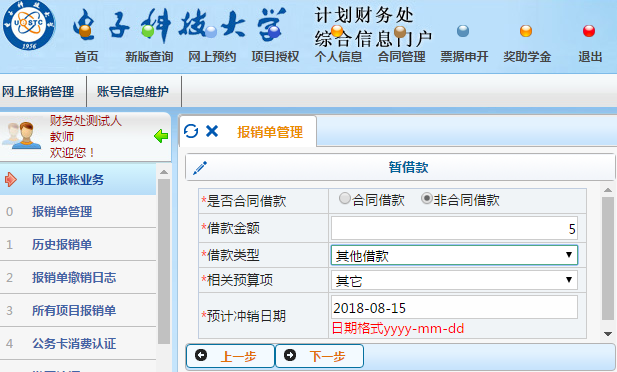The image size is (617, 372).
Task: Click the pencil edit icon beside 暂借款
Action: click(200, 168)
